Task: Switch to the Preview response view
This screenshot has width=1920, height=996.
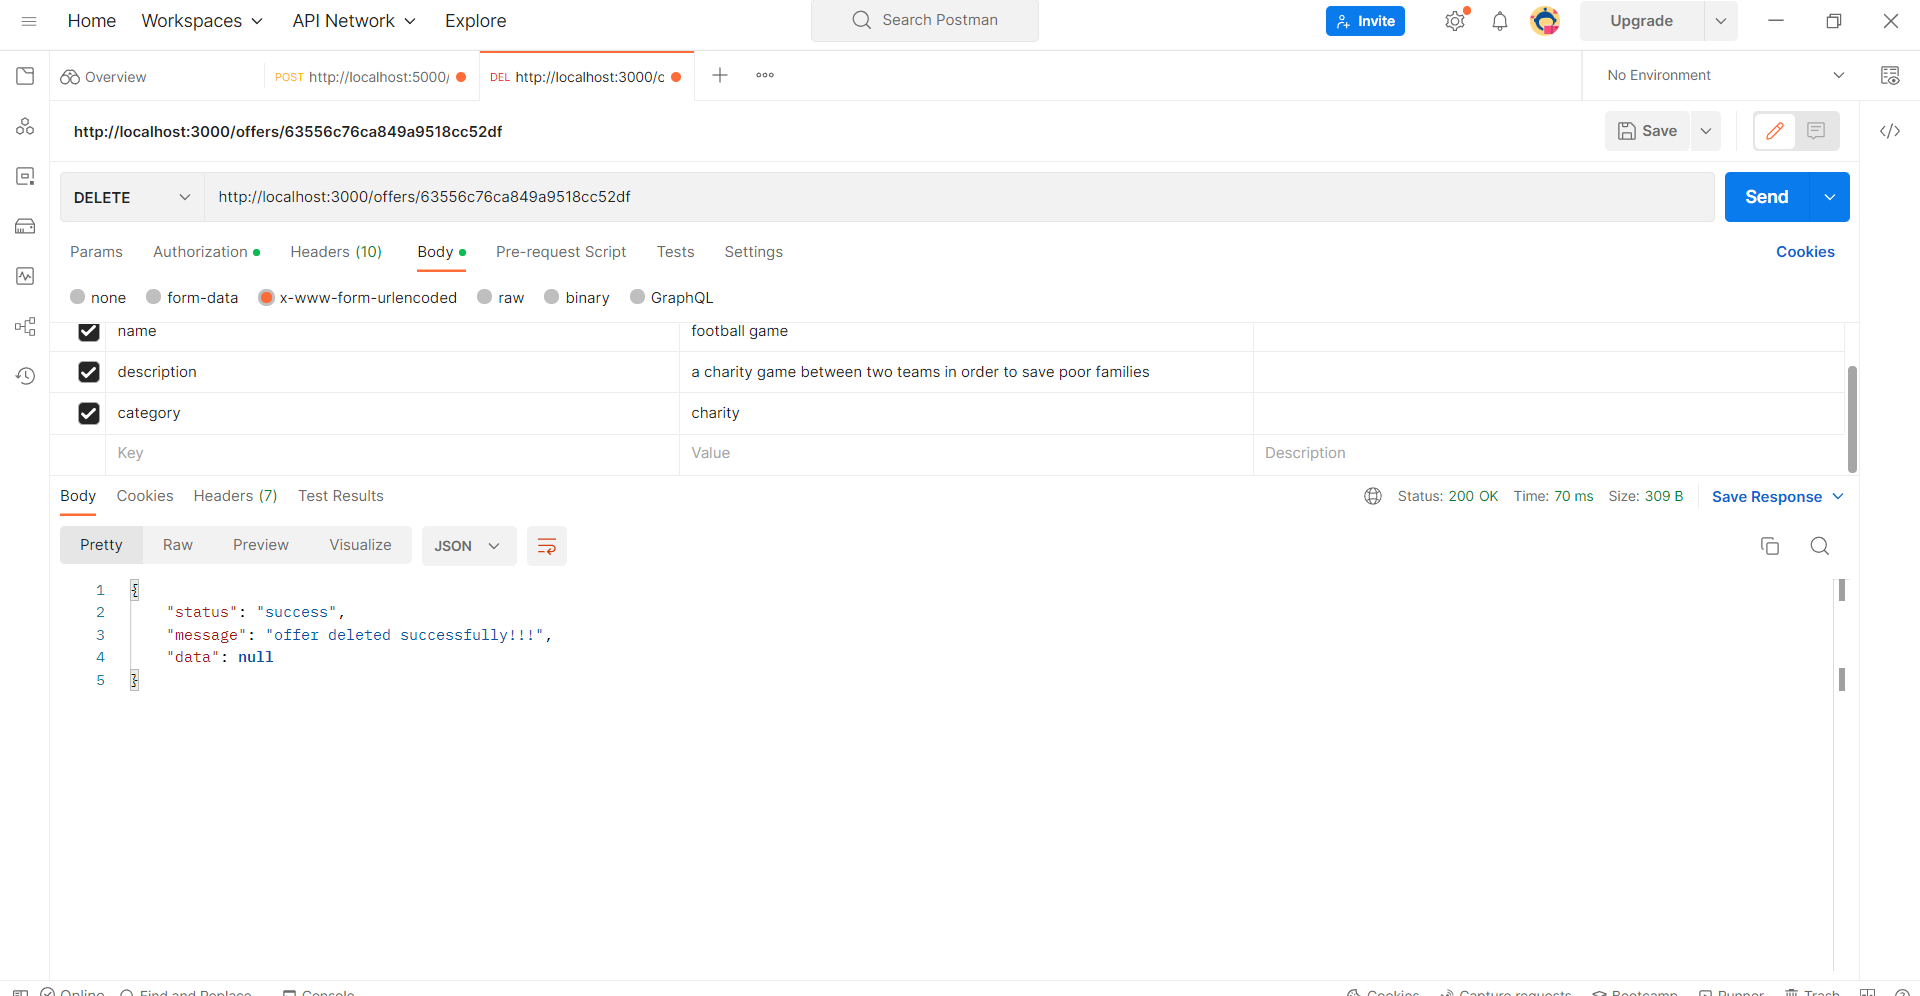Action: [260, 544]
